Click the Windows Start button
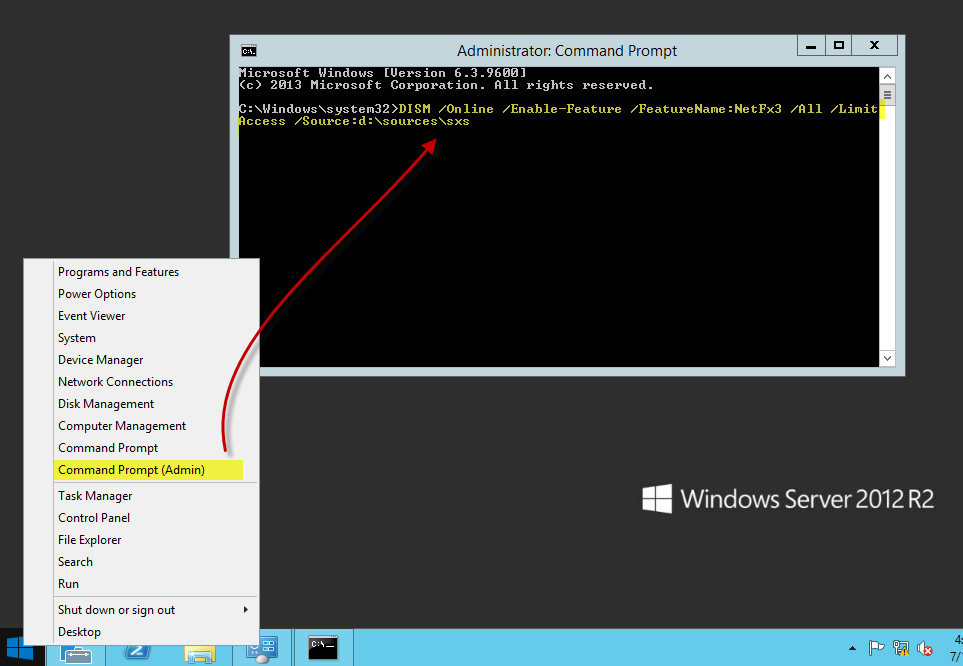This screenshot has width=963, height=666. (20, 649)
